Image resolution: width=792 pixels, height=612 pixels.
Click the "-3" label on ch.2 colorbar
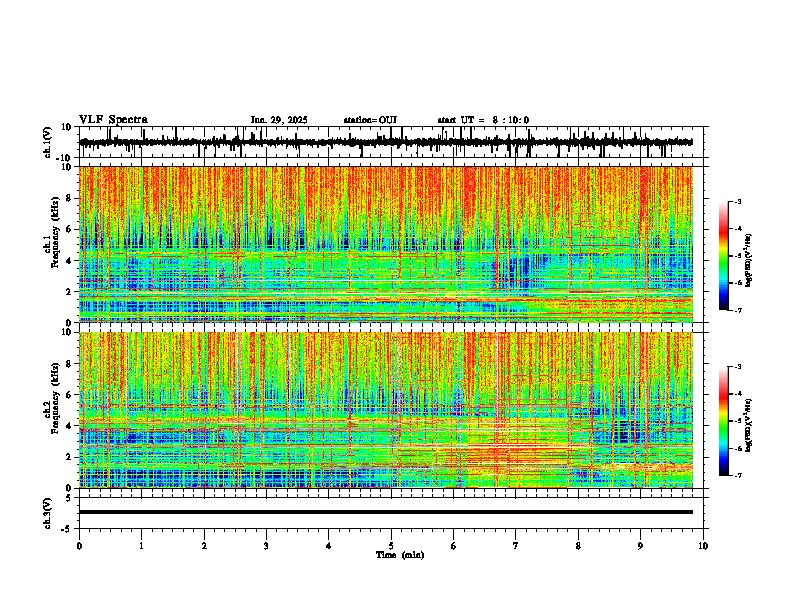(x=737, y=367)
